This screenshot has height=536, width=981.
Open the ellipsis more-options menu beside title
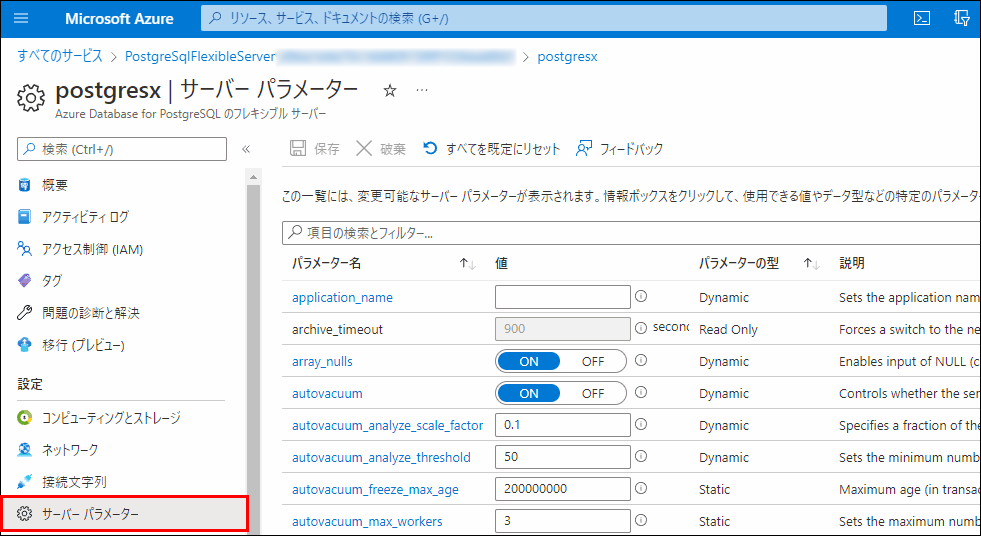point(422,91)
